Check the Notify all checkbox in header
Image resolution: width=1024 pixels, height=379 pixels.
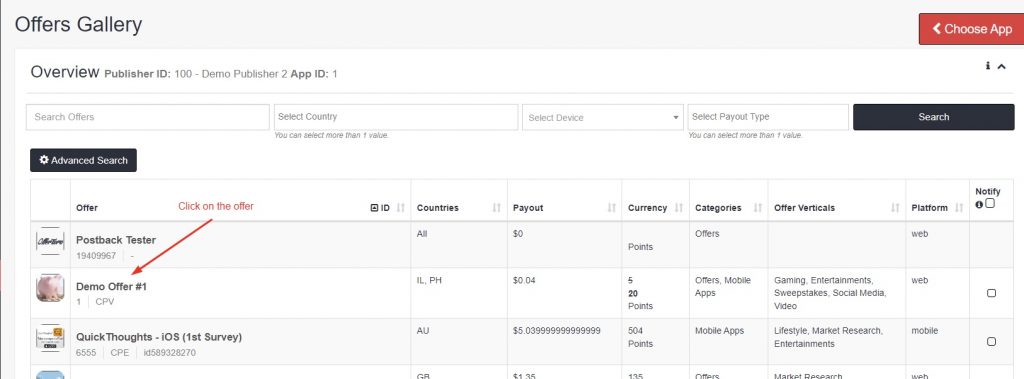tap(990, 203)
